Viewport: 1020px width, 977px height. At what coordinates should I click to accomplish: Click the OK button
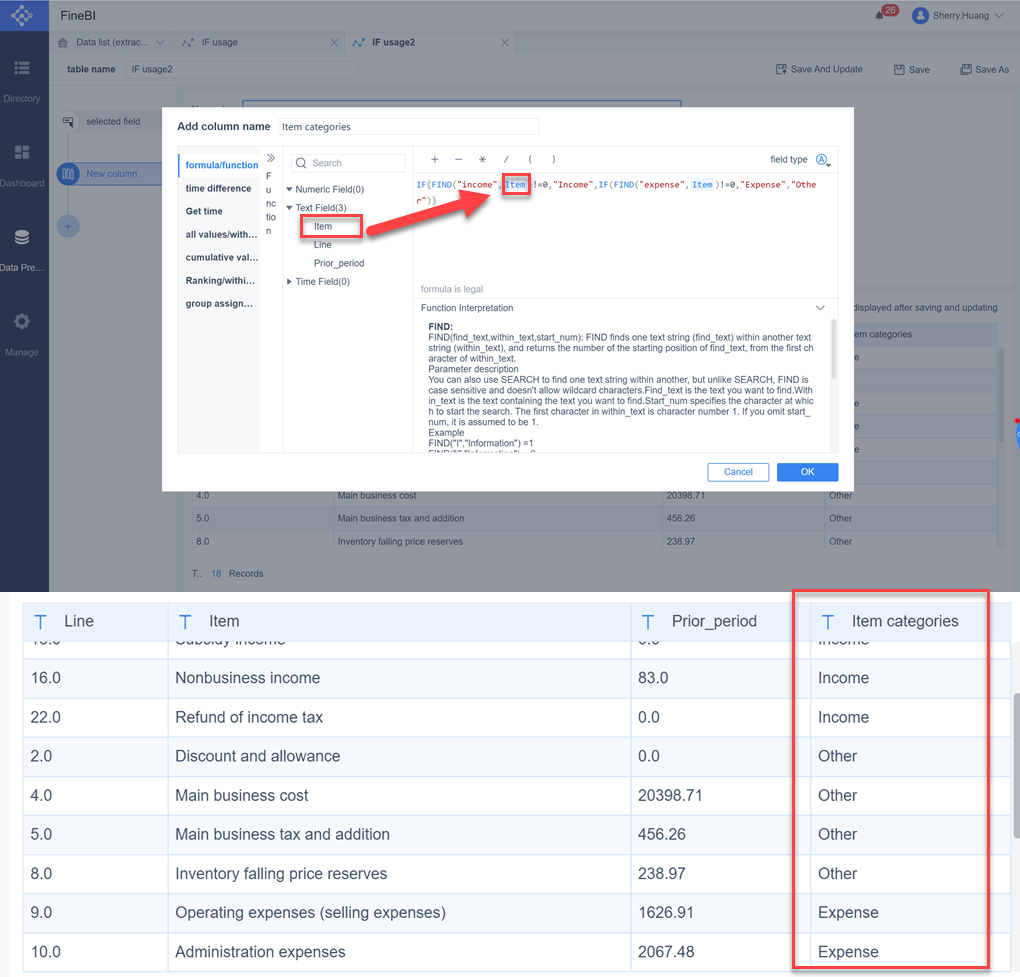[x=807, y=472]
